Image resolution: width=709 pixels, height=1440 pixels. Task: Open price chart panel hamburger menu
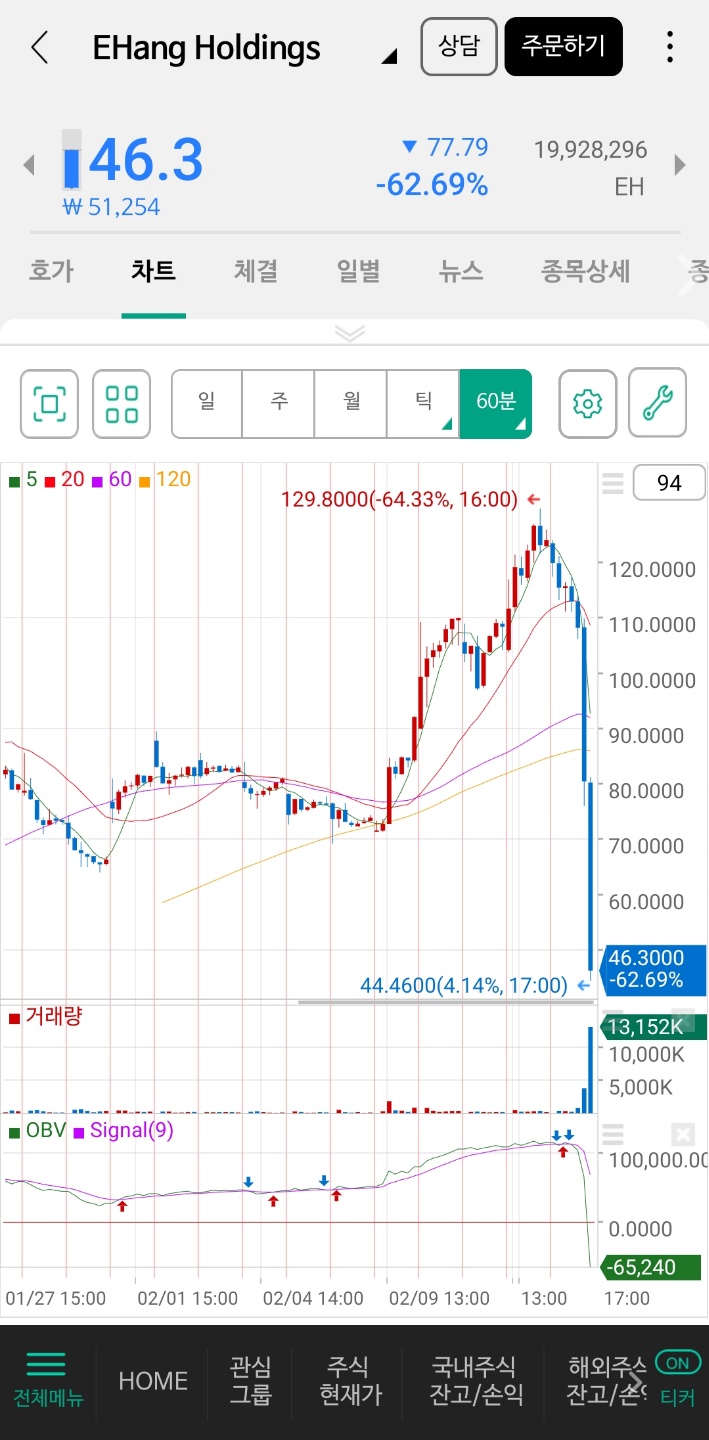(x=612, y=484)
